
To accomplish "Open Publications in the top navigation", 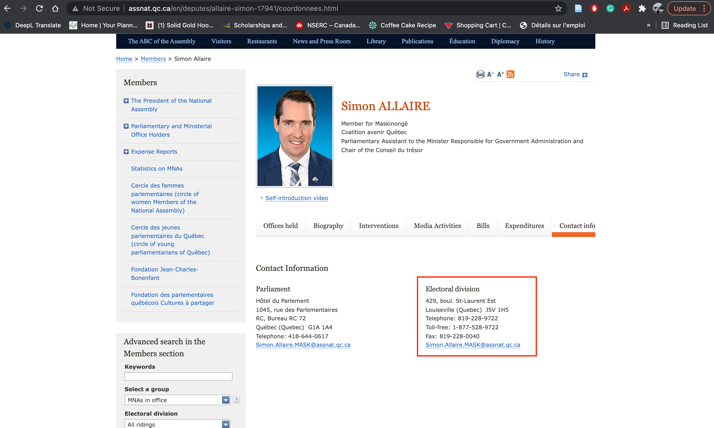I will (x=417, y=41).
